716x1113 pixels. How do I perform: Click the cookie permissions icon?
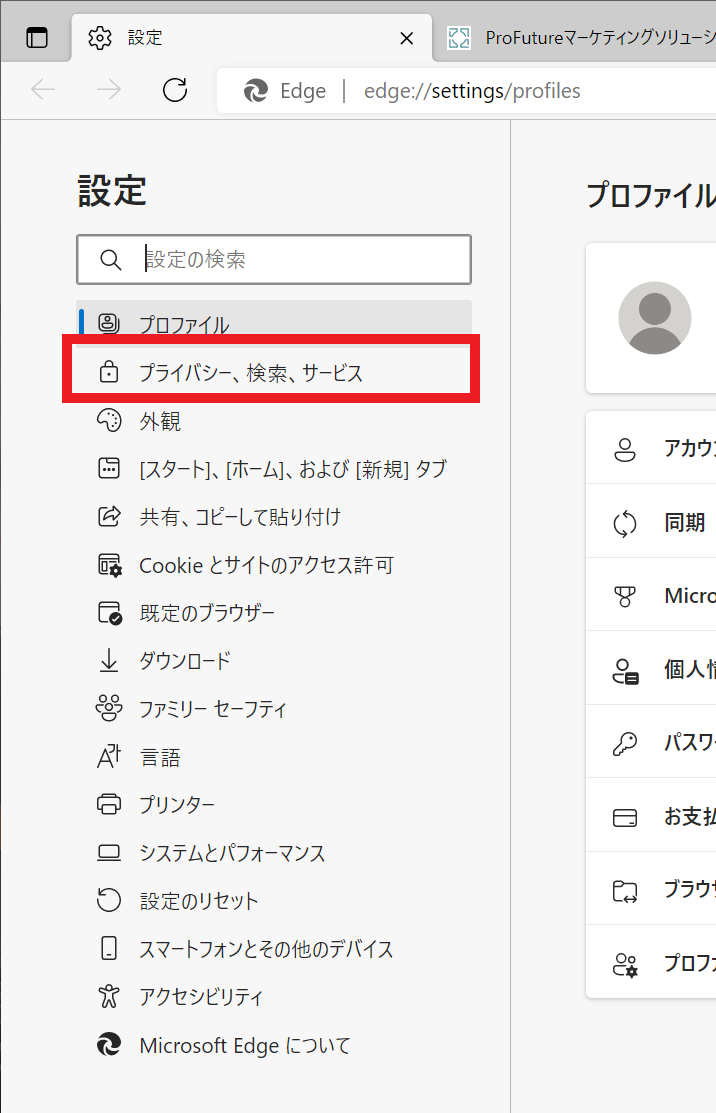109,565
